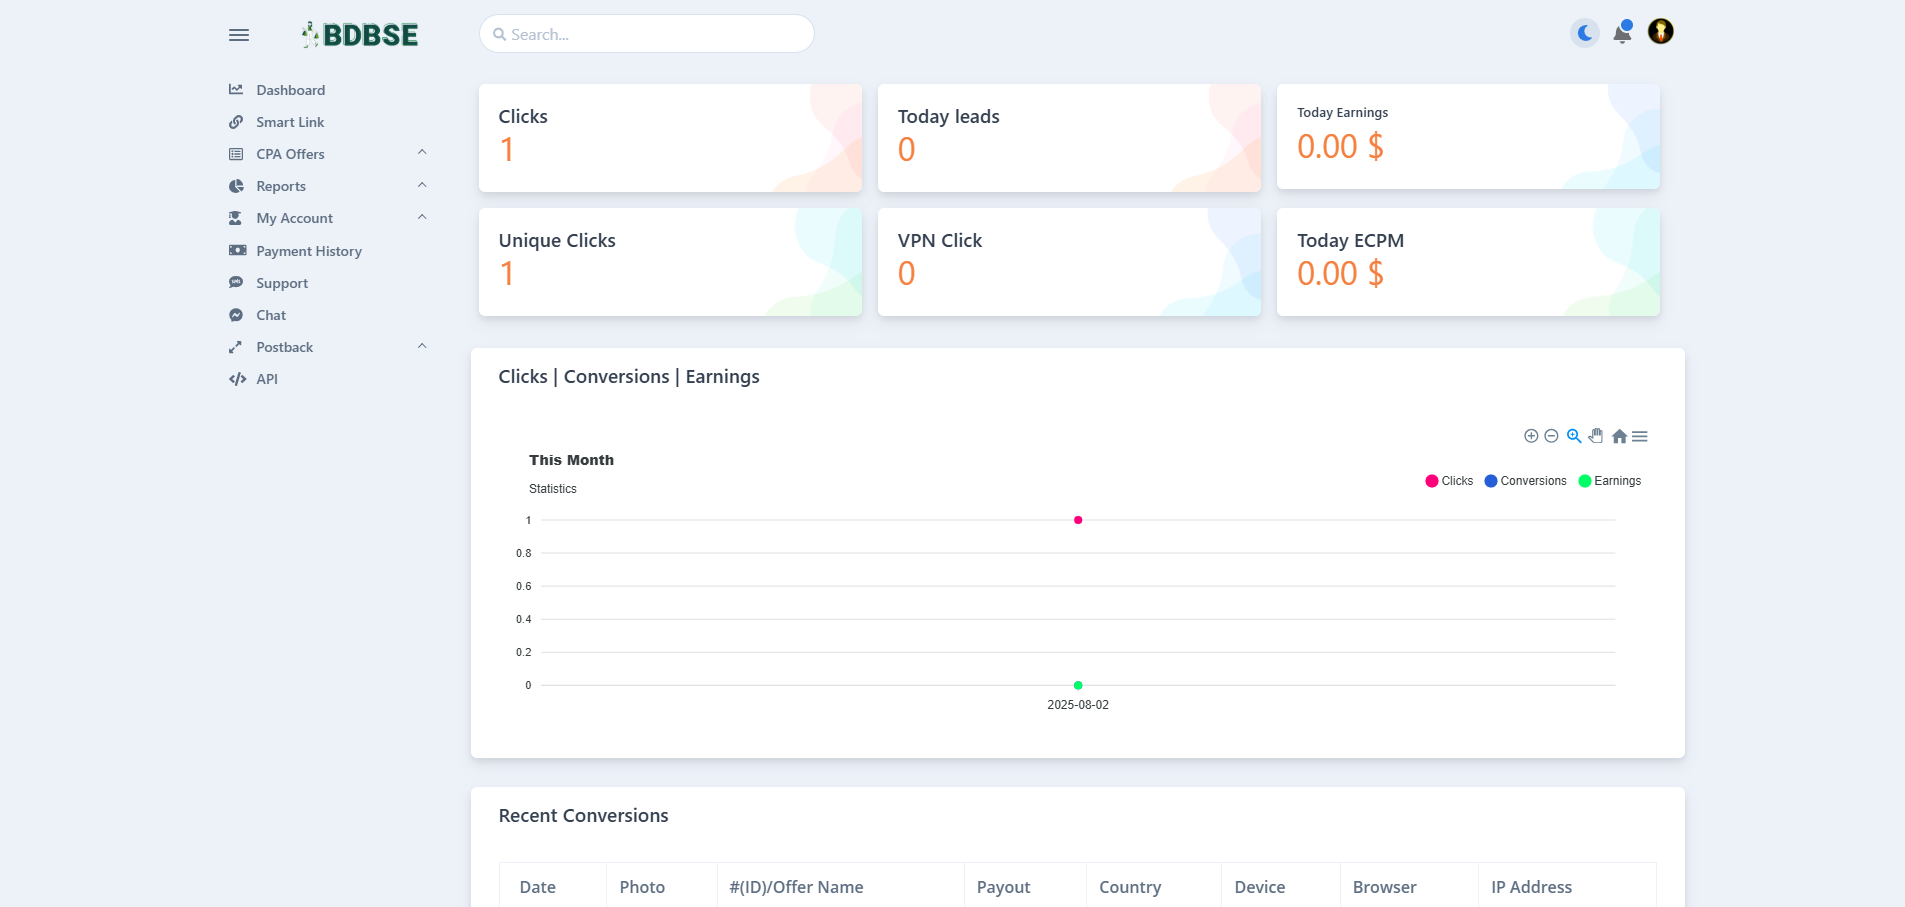
Task: Click the search magnifier icon
Action: tap(499, 35)
